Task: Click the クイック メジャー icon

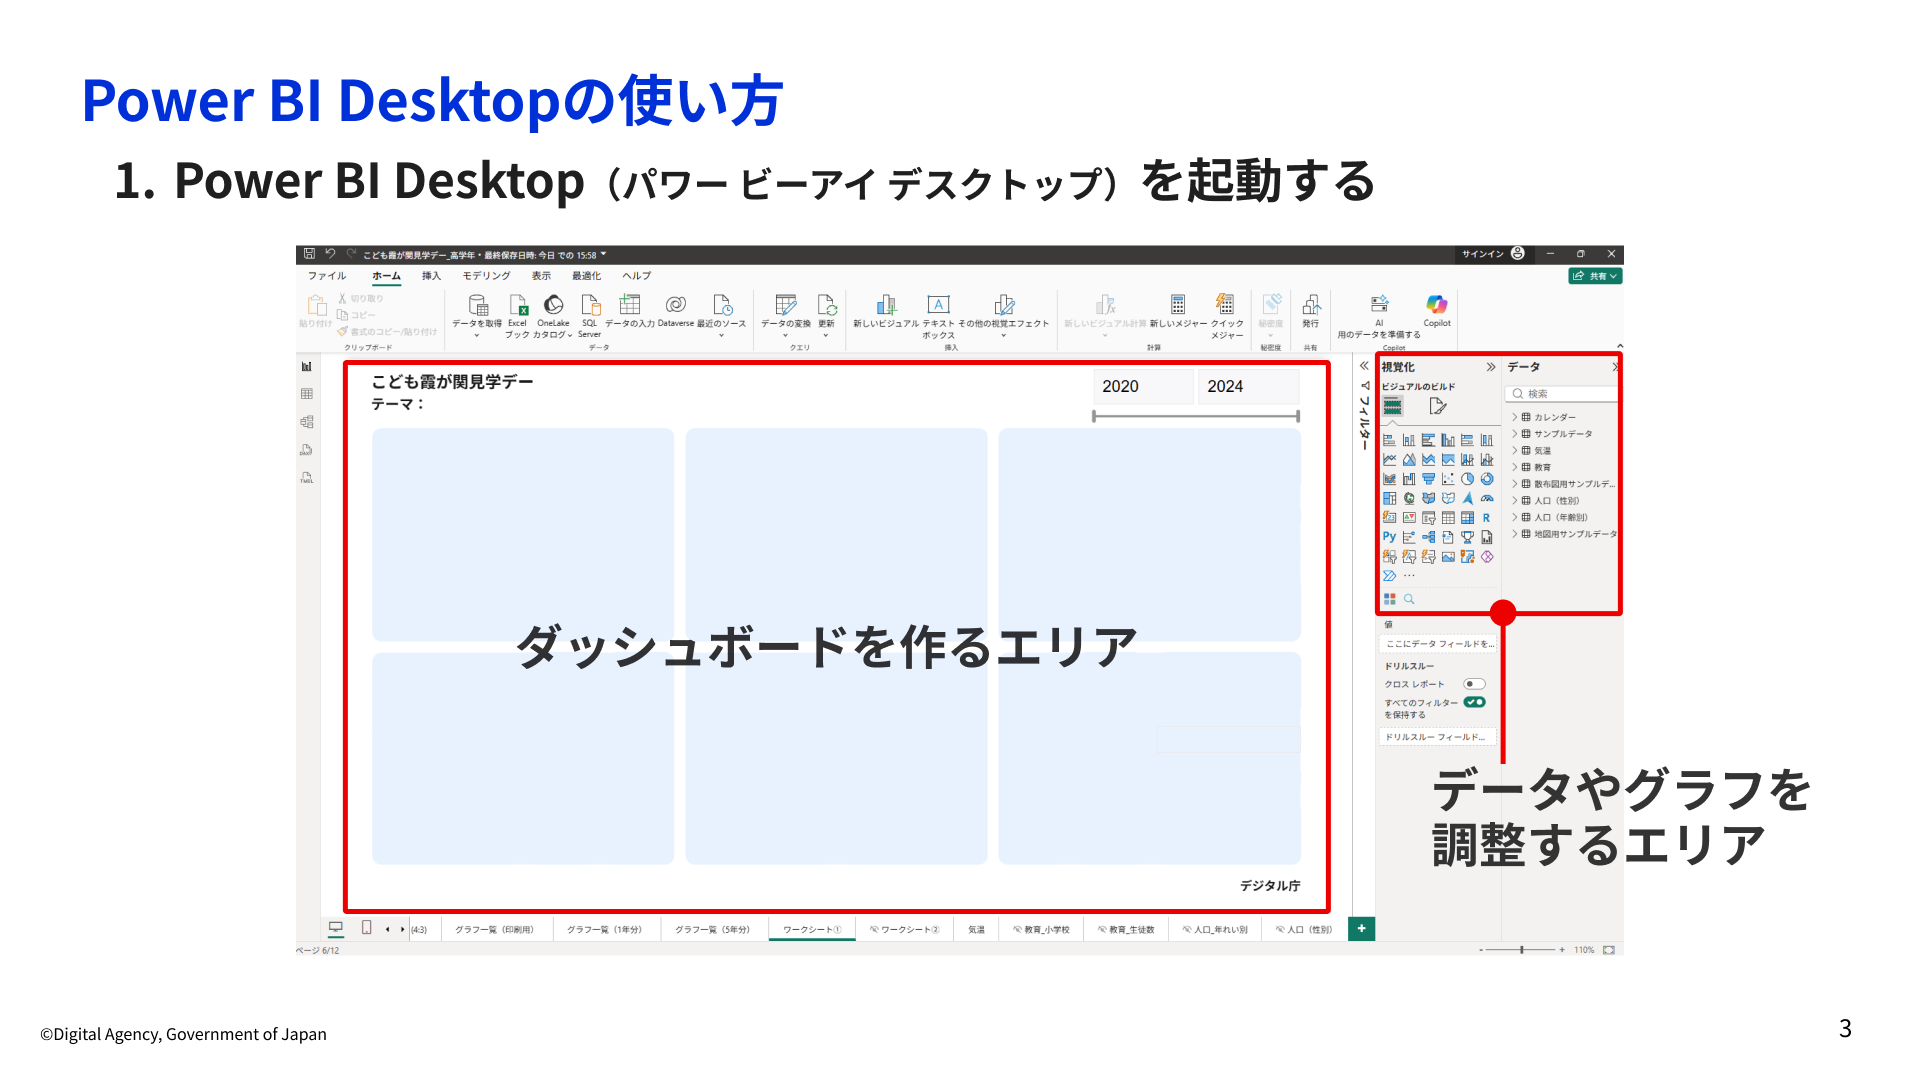Action: point(1226,304)
